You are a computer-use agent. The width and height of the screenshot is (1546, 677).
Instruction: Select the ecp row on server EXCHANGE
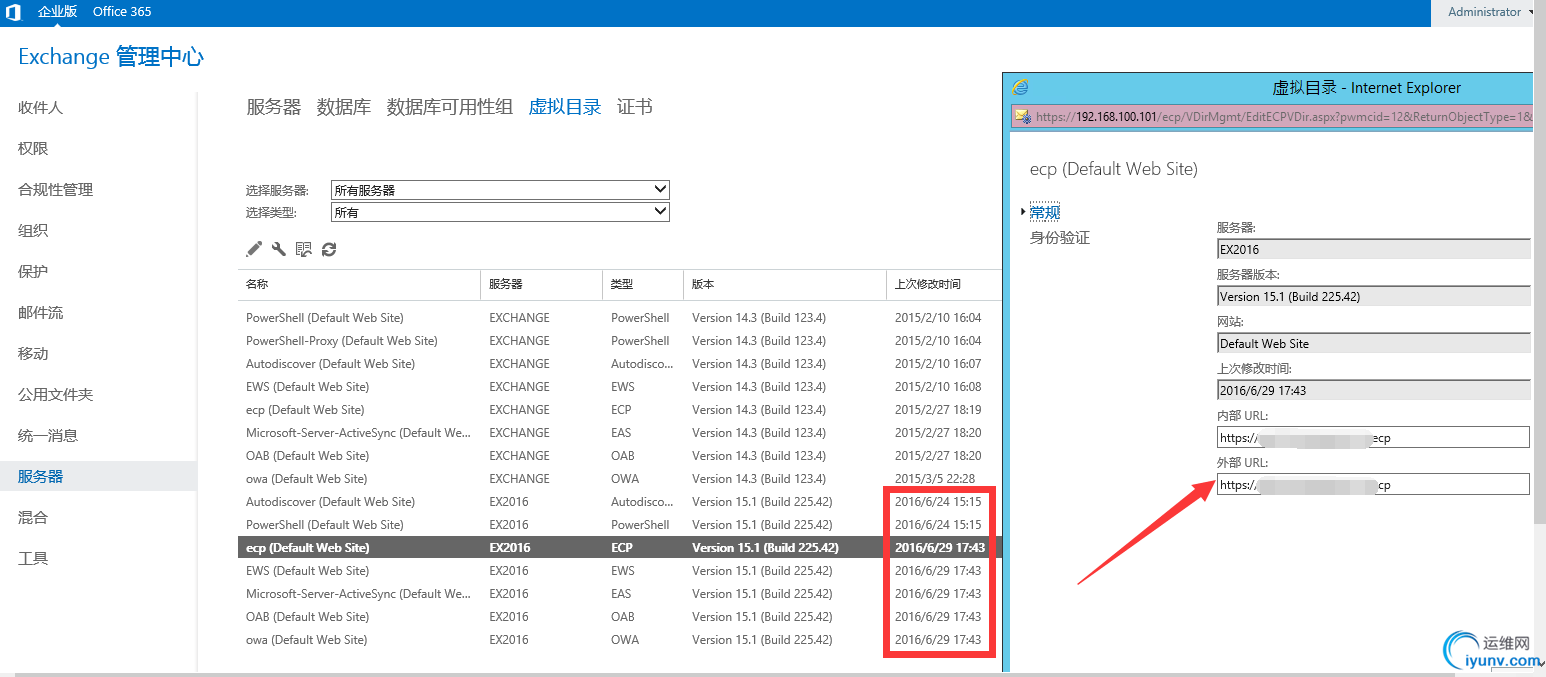[x=620, y=410]
